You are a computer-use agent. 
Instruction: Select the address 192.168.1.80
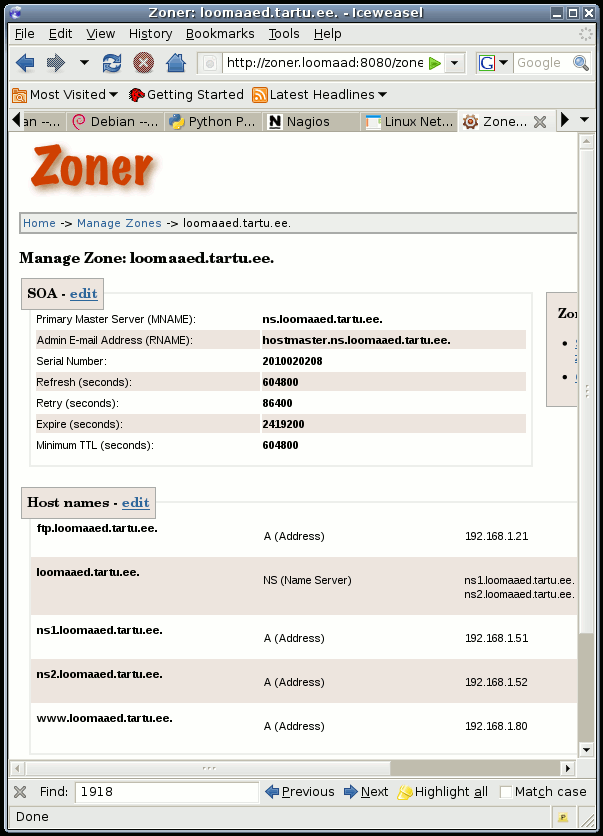[496, 726]
